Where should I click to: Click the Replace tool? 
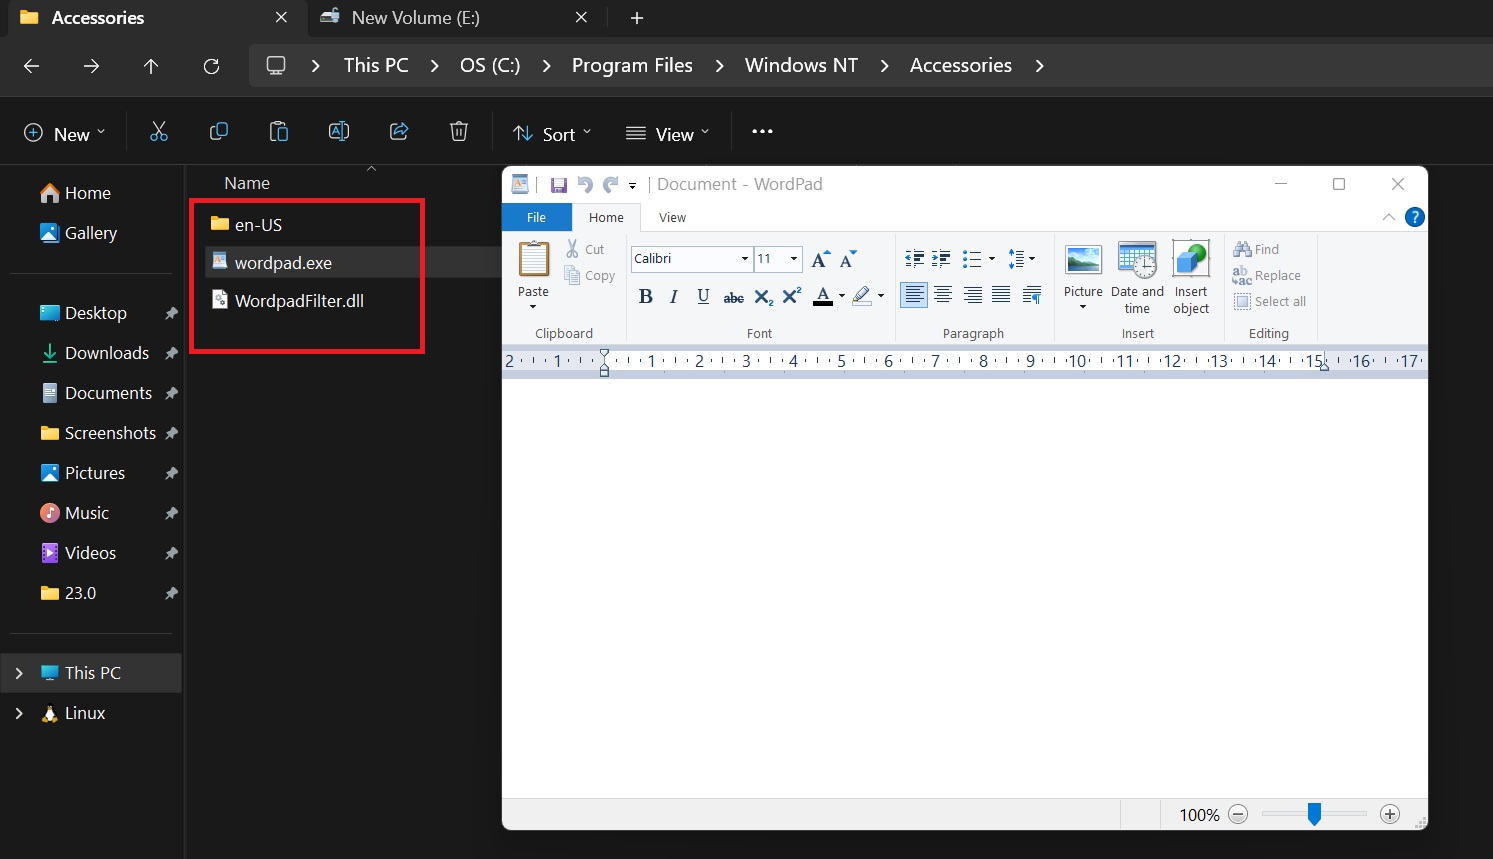(1268, 275)
